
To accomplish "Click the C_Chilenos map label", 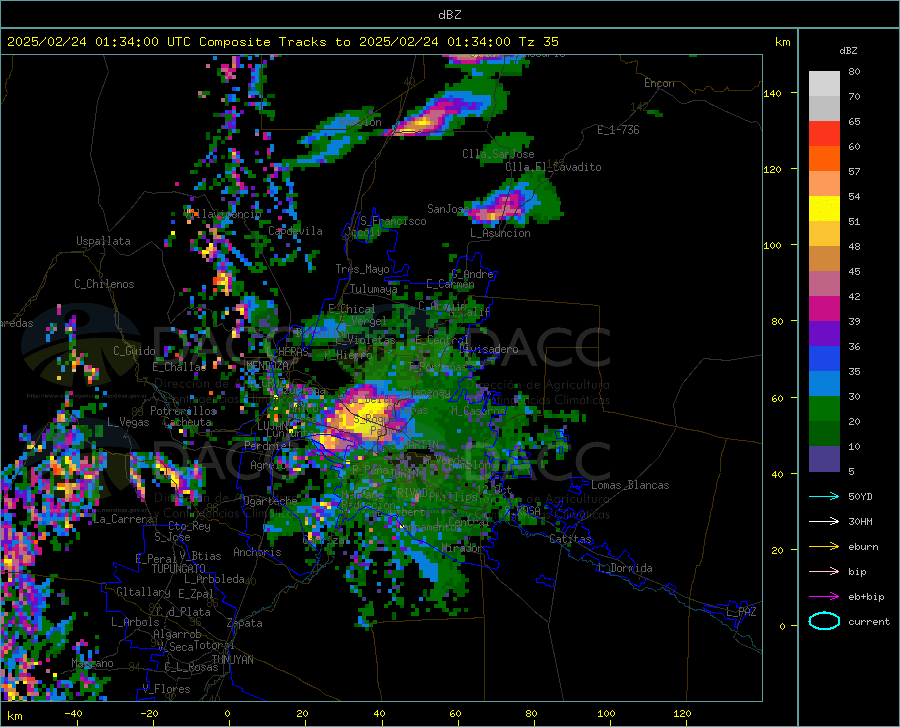I will point(104,284).
